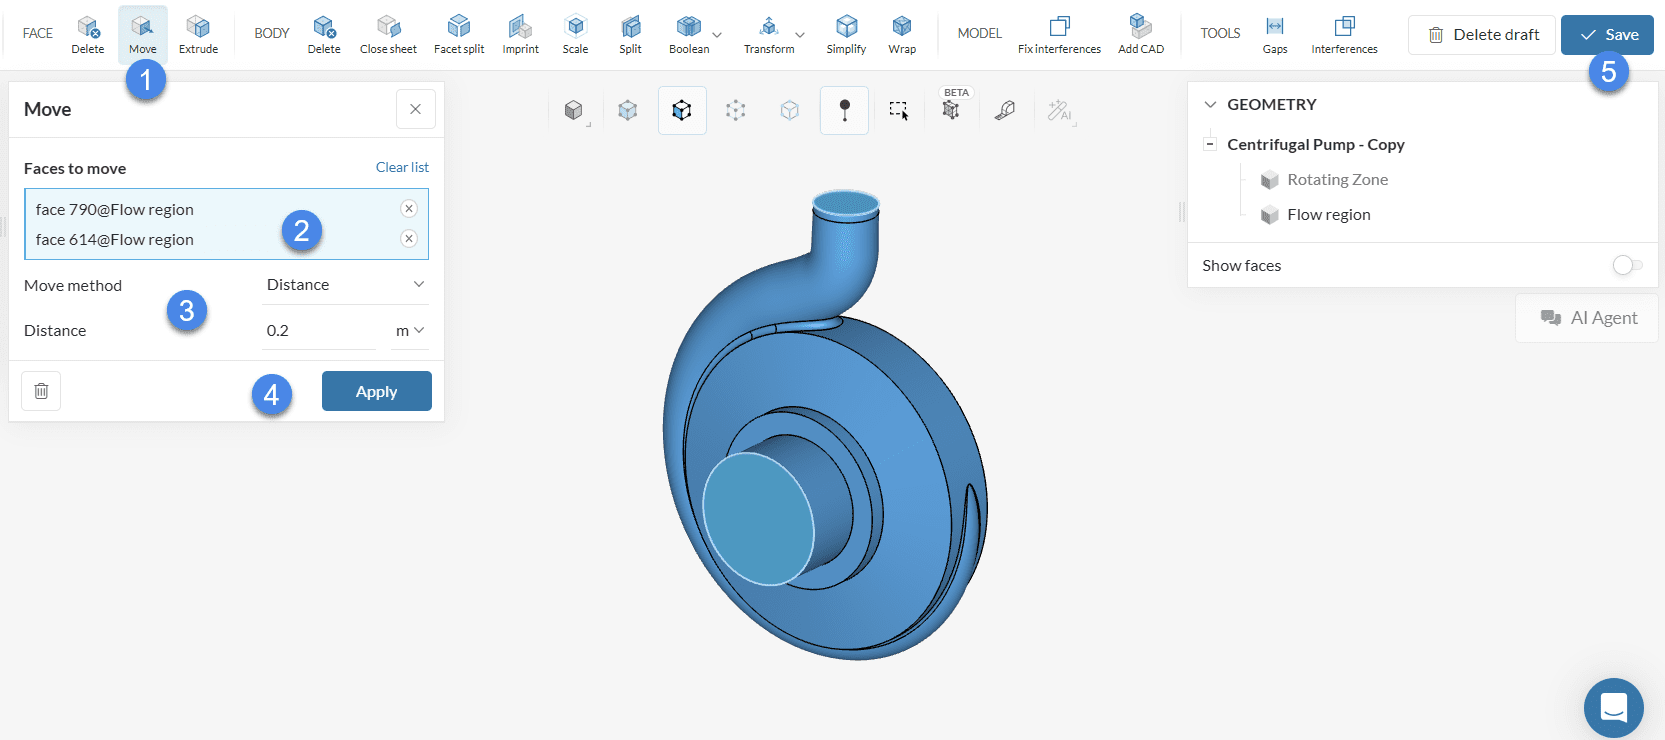Viewport: 1665px width, 740px height.
Task: Open the Move method dropdown
Action: tap(345, 285)
